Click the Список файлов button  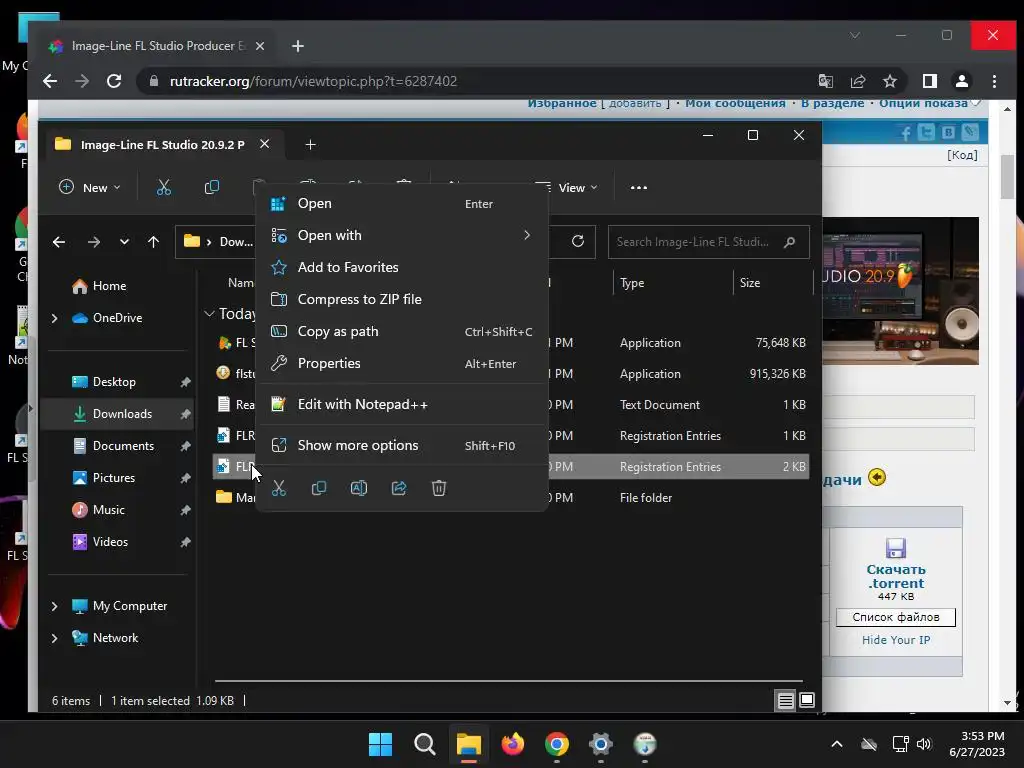(895, 617)
